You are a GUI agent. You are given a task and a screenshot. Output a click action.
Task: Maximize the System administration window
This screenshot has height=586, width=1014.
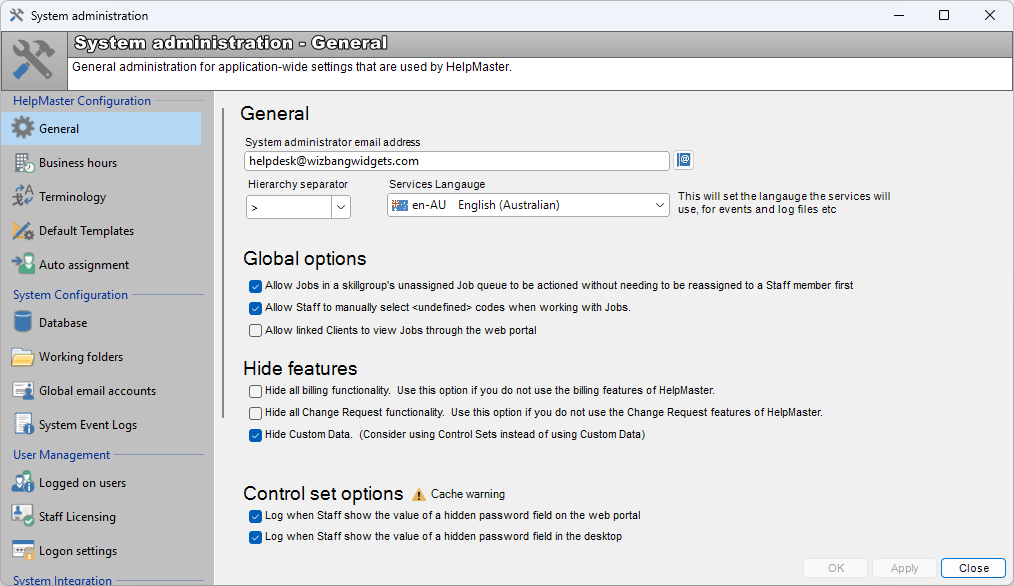944,15
